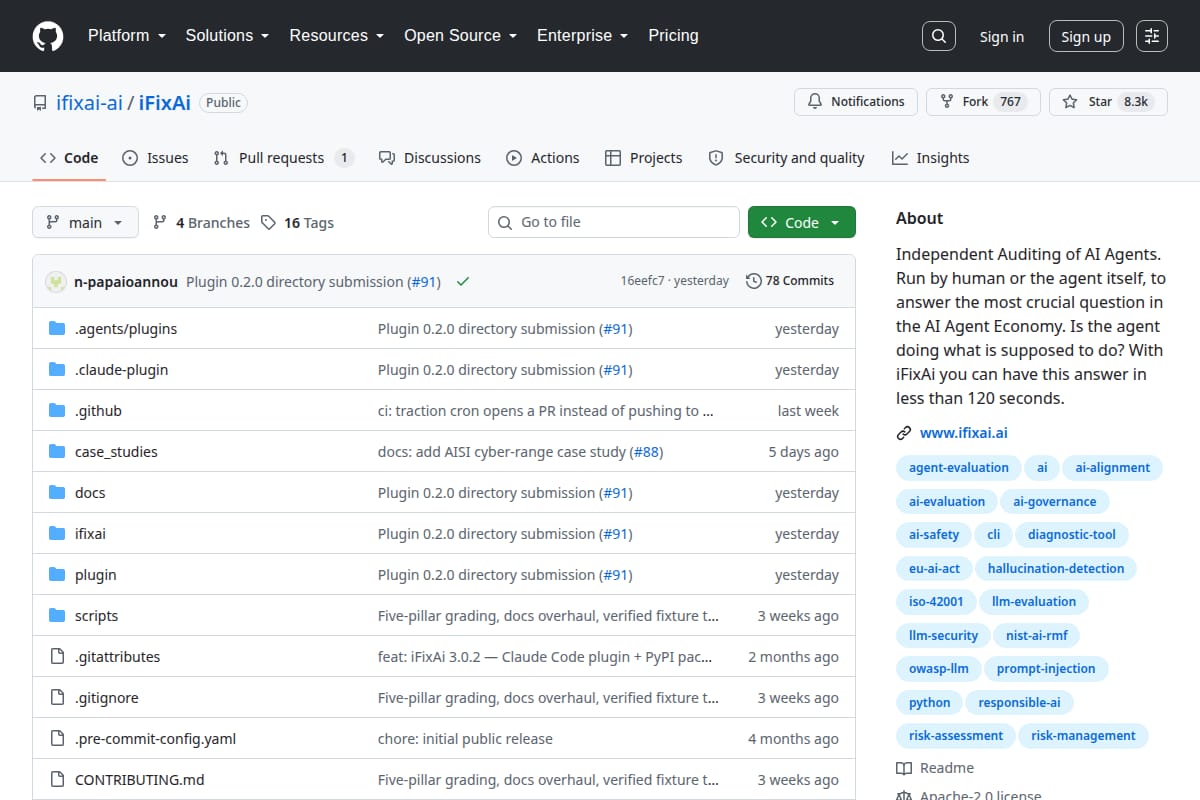1200x800 pixels.
Task: Open Security and quality tab
Action: [x=786, y=158]
